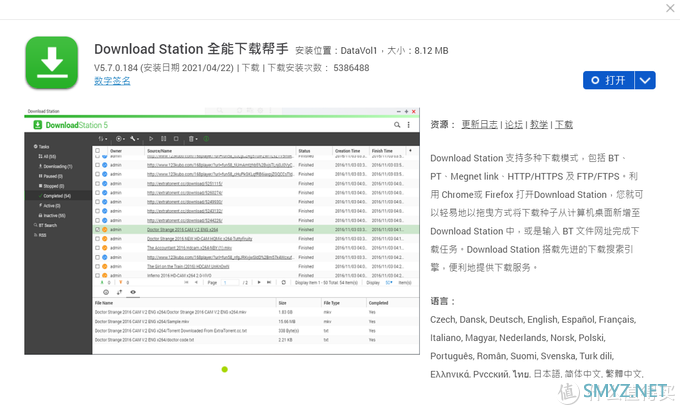Click the version text "V5.7.0.184"

pyautogui.click(x=116, y=68)
